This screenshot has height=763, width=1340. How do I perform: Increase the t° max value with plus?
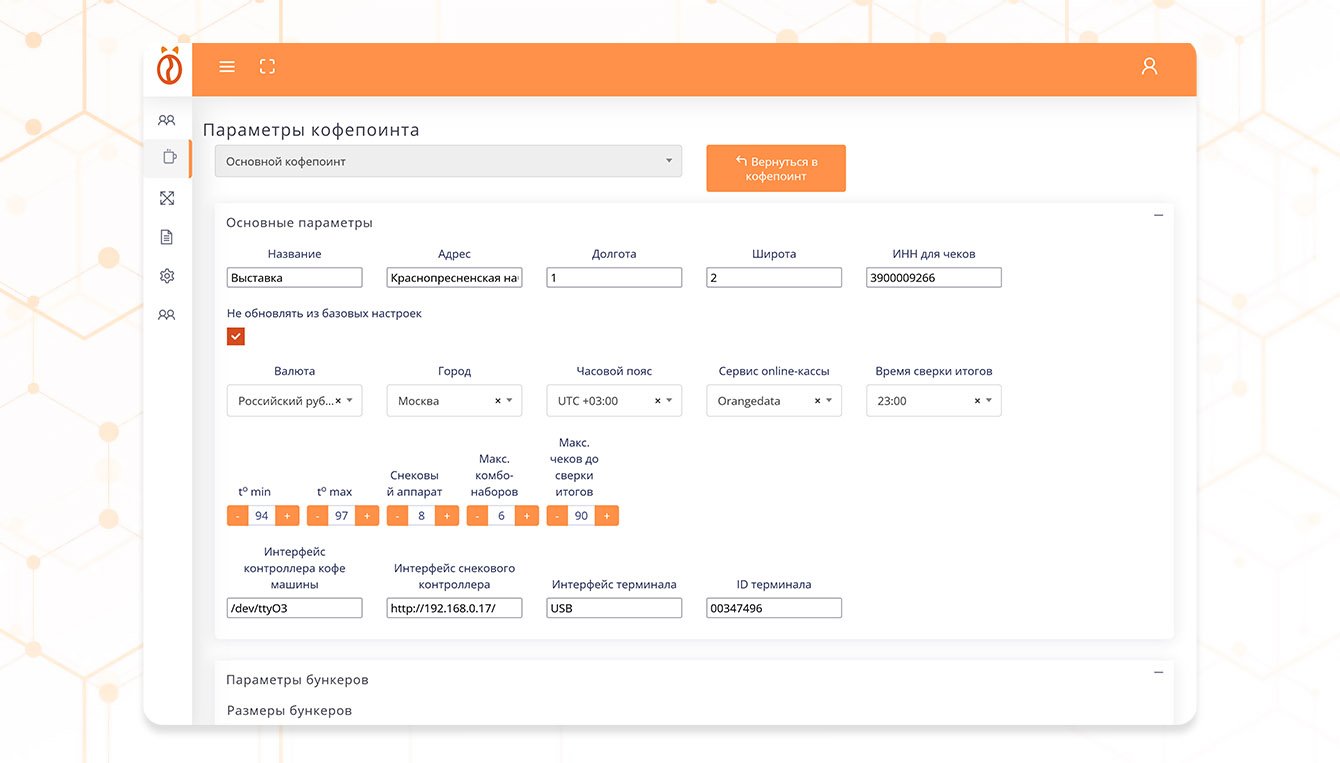point(367,516)
